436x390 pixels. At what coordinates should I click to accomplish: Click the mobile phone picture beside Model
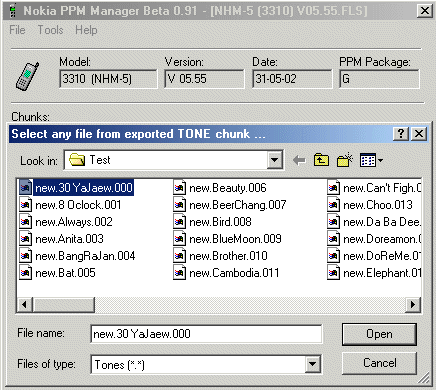pyautogui.click(x=27, y=76)
